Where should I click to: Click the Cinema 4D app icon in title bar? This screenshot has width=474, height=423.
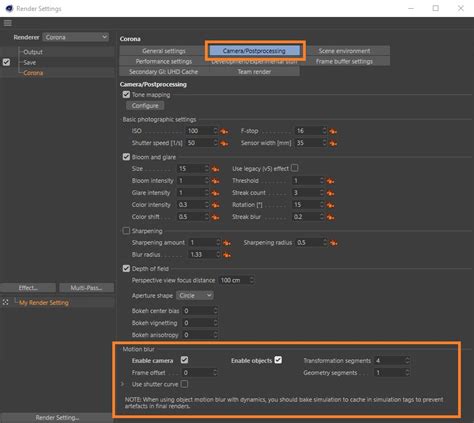9,8
